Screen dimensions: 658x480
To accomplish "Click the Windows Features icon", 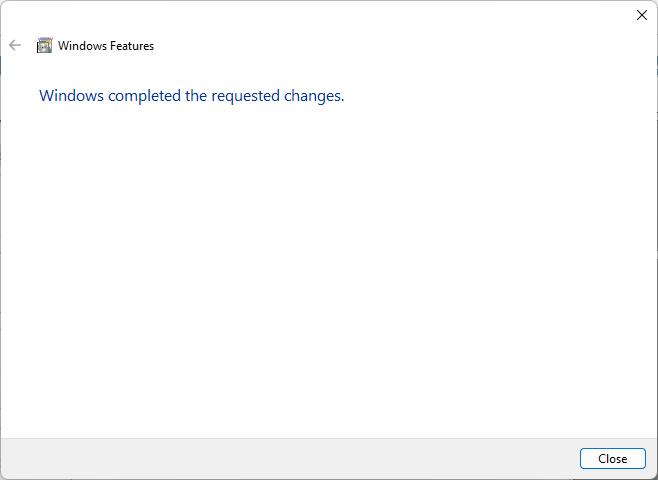I will 44,45.
